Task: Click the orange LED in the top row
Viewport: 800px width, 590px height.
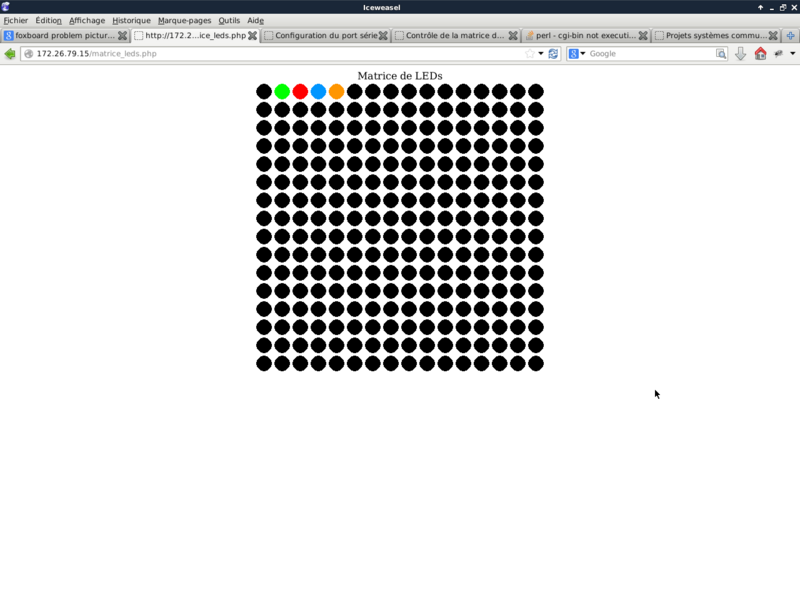Action: (336, 92)
